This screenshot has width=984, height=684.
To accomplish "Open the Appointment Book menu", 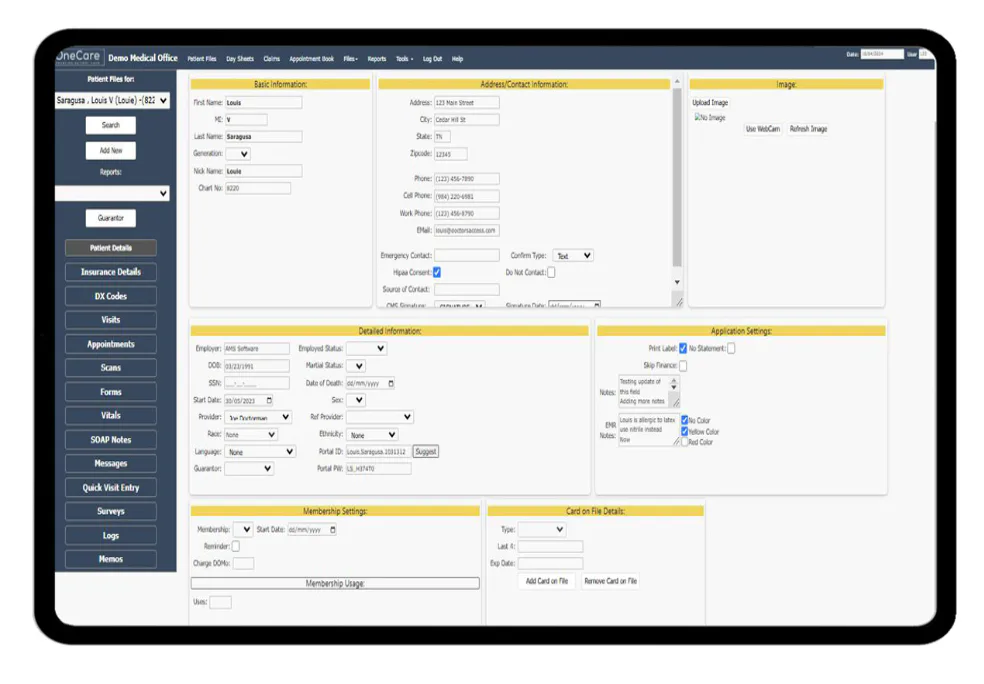I will pyautogui.click(x=311, y=59).
